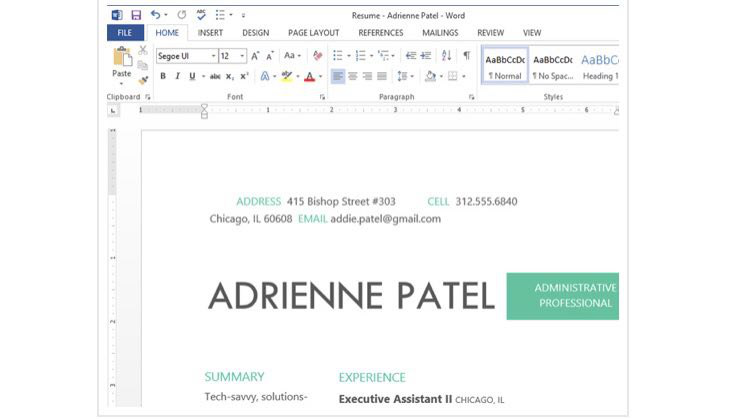Toggle Italic formatting
Screen dimensions: 750x419
click(177, 76)
